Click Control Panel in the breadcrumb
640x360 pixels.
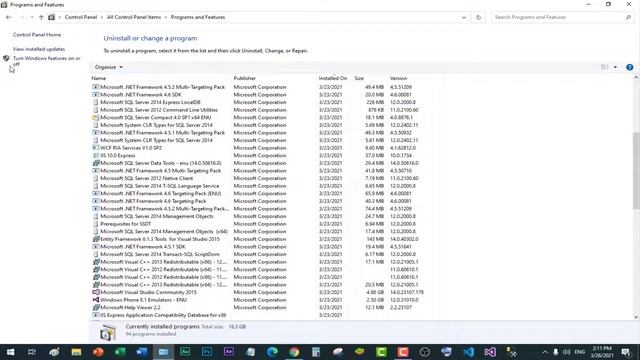click(x=81, y=17)
